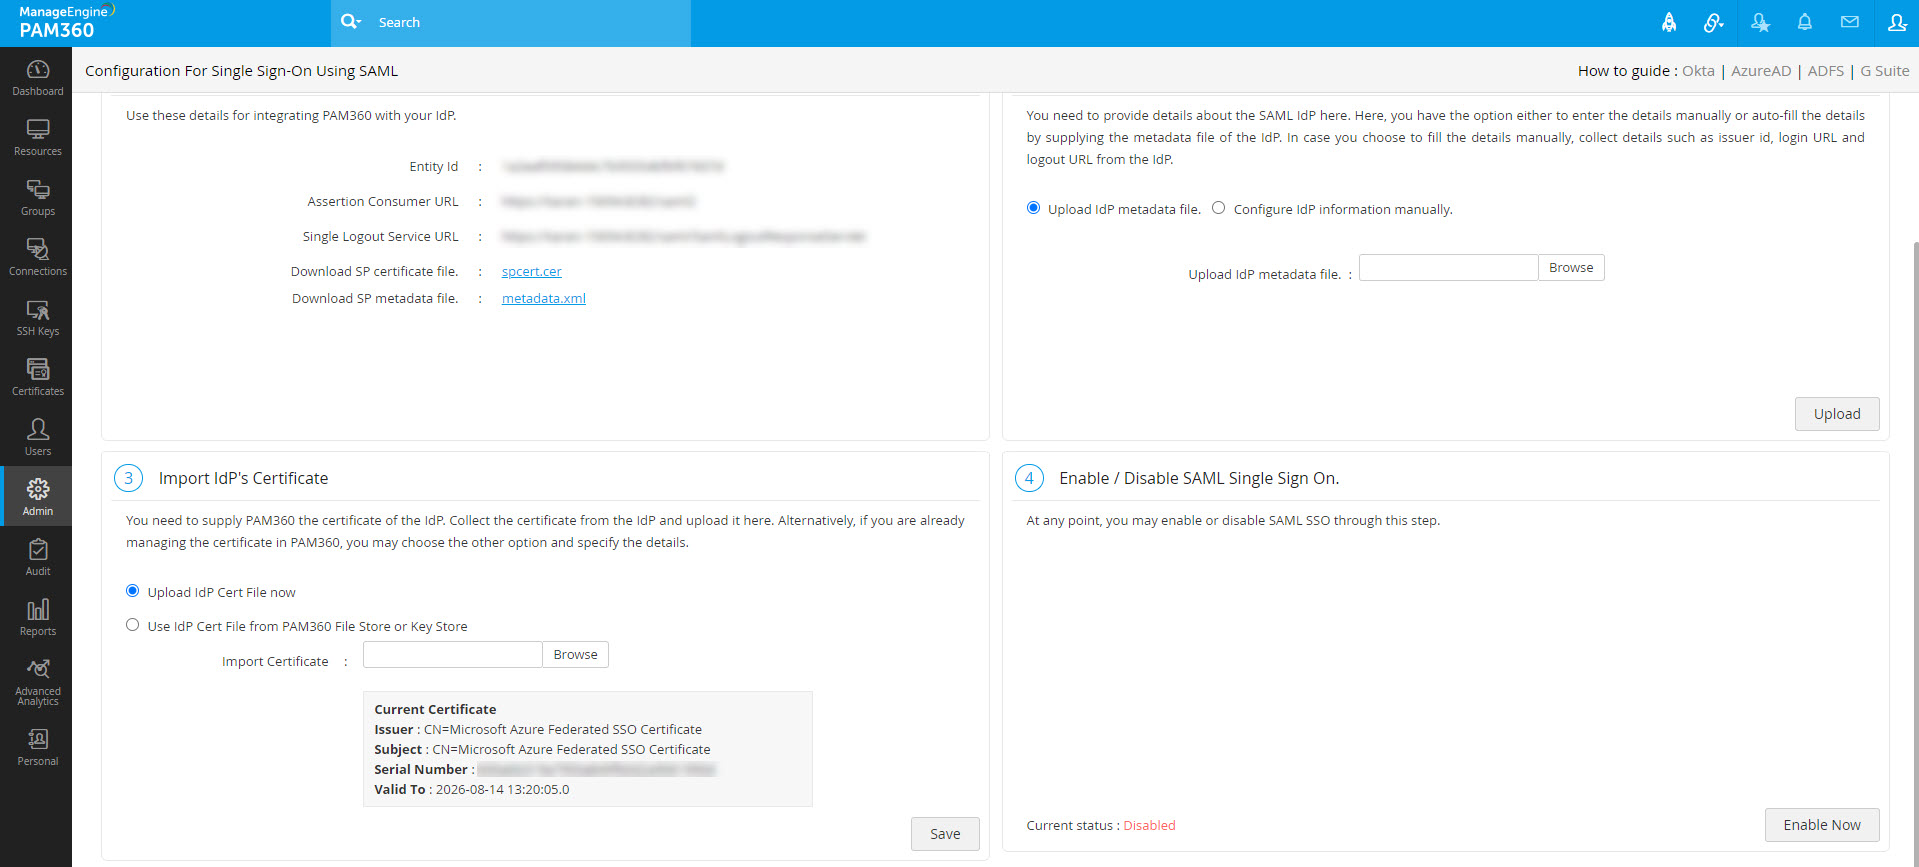
Task: Focus the Search field in header
Action: [530, 22]
